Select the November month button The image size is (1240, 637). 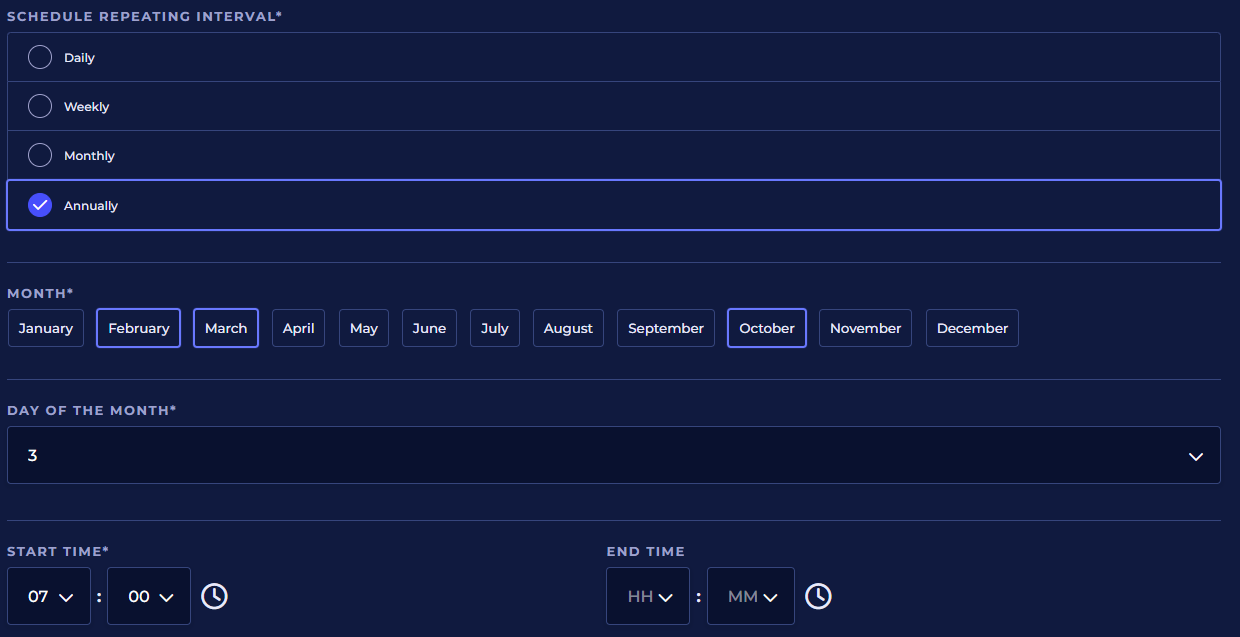(x=865, y=328)
